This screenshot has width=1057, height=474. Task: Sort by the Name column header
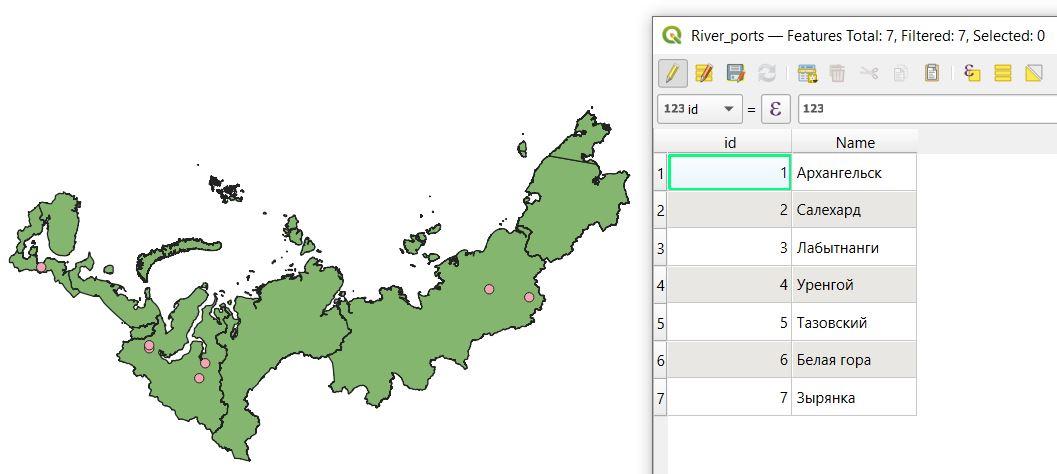854,142
